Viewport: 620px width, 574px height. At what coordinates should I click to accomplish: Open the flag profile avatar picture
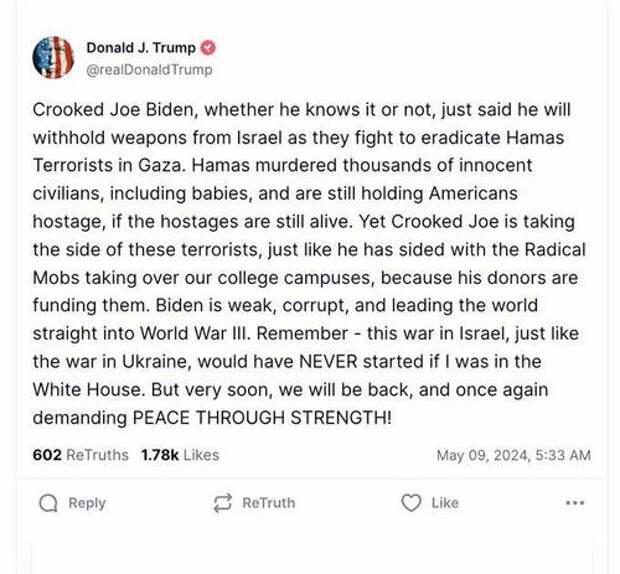(53, 57)
